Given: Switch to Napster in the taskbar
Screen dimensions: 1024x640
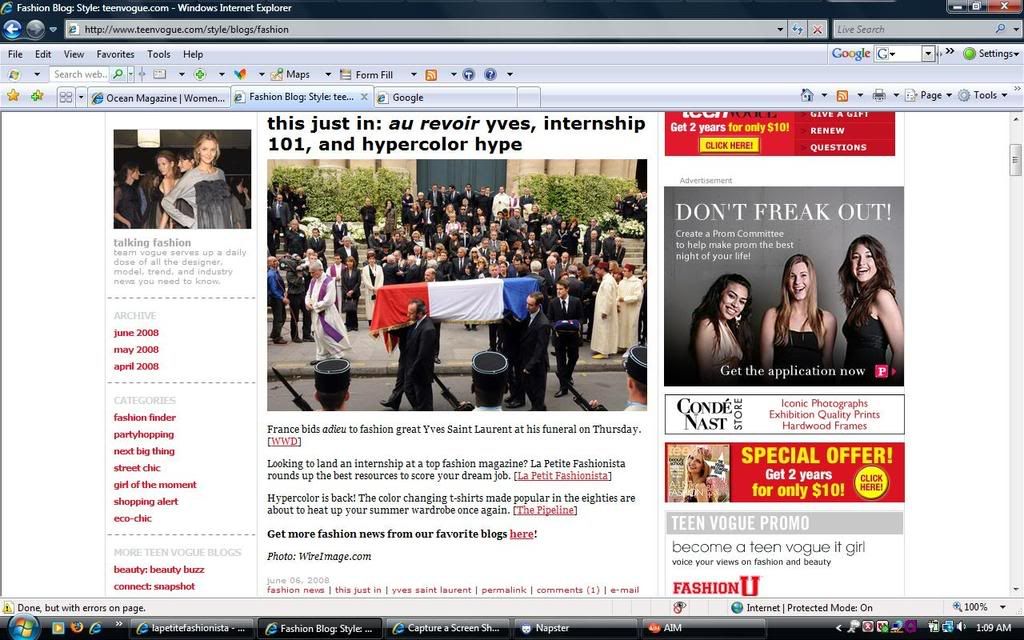Looking at the screenshot, I should (x=575, y=628).
